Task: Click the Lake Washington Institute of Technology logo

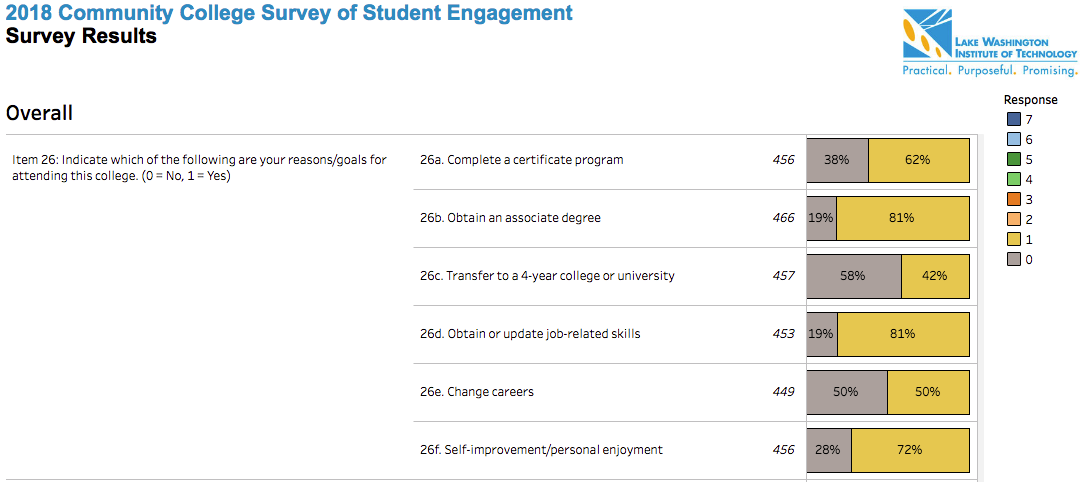Action: point(990,43)
